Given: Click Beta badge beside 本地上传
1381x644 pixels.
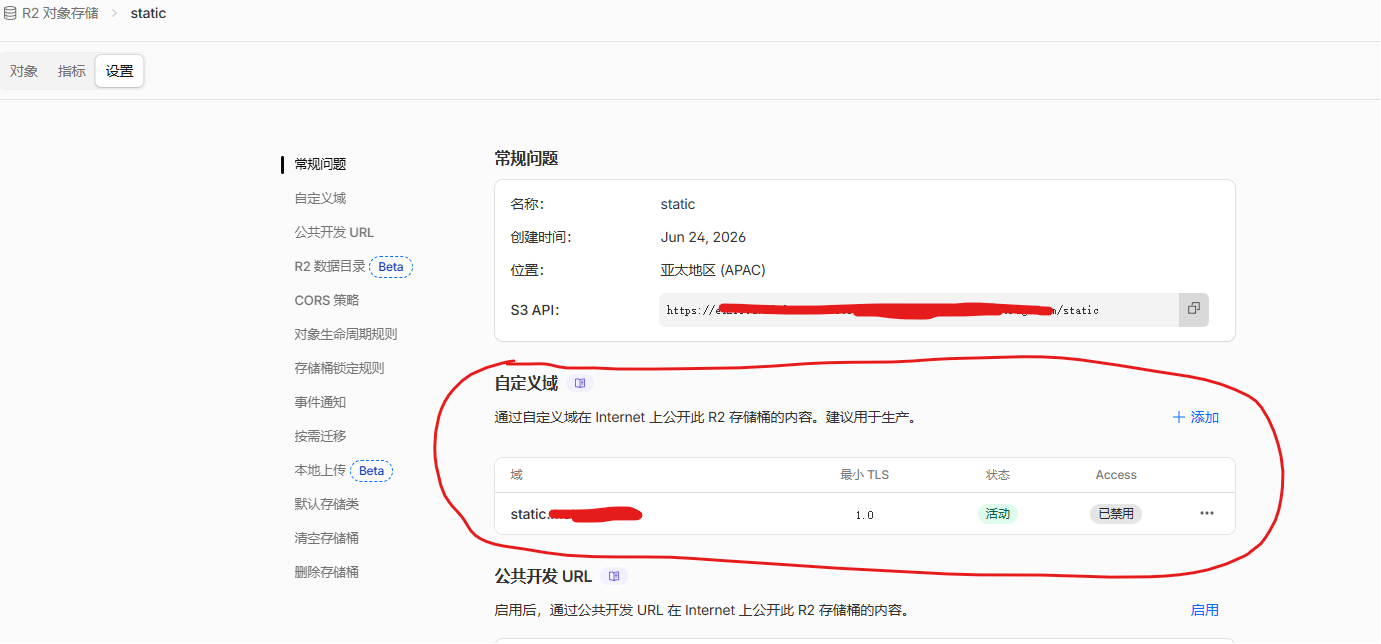Looking at the screenshot, I should (371, 471).
